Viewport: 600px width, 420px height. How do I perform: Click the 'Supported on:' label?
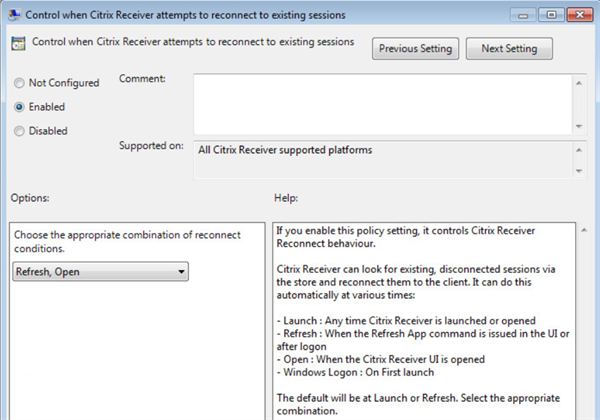(151, 146)
